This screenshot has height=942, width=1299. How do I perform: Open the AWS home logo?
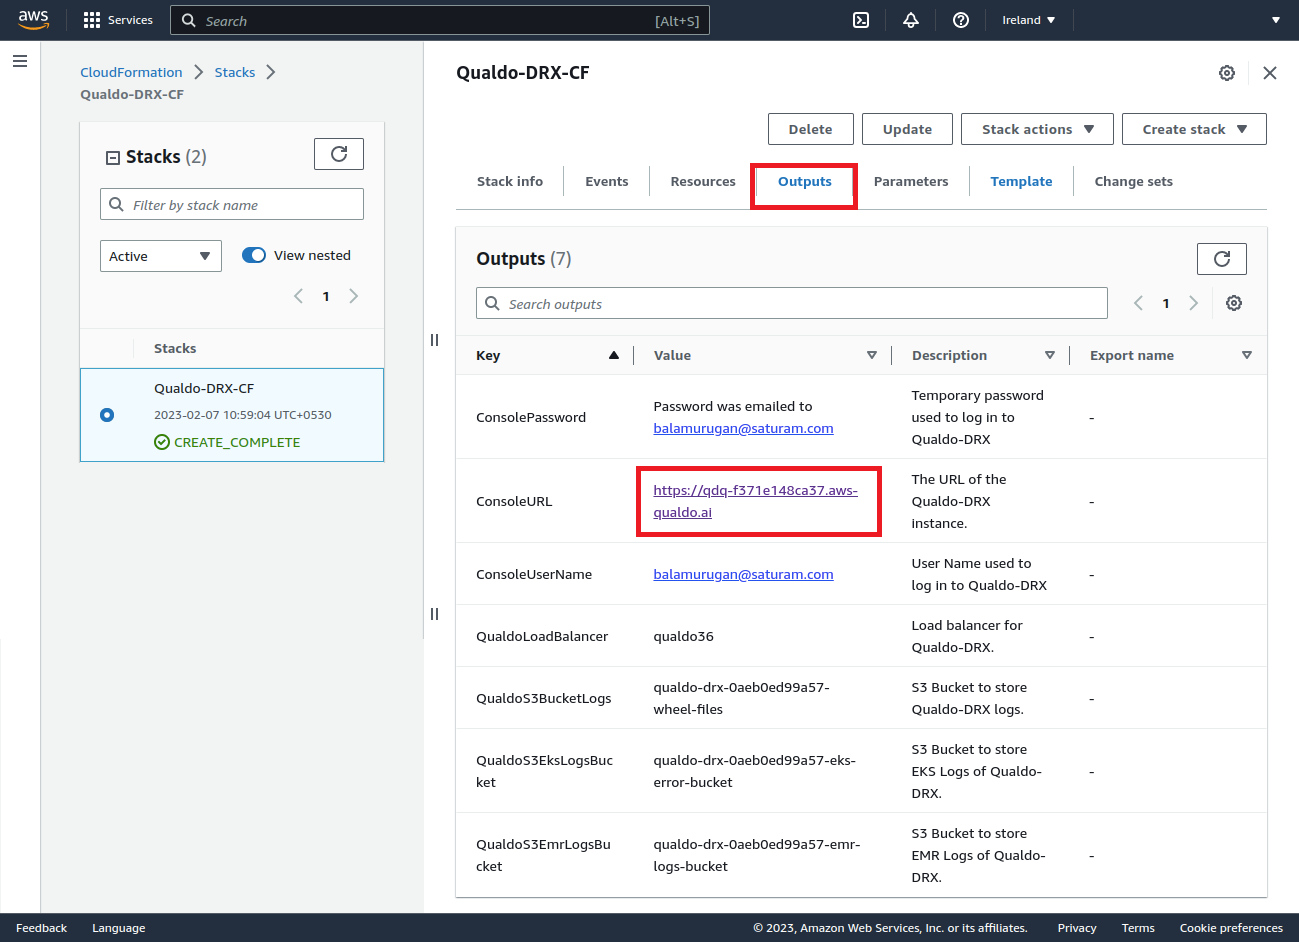pos(33,20)
